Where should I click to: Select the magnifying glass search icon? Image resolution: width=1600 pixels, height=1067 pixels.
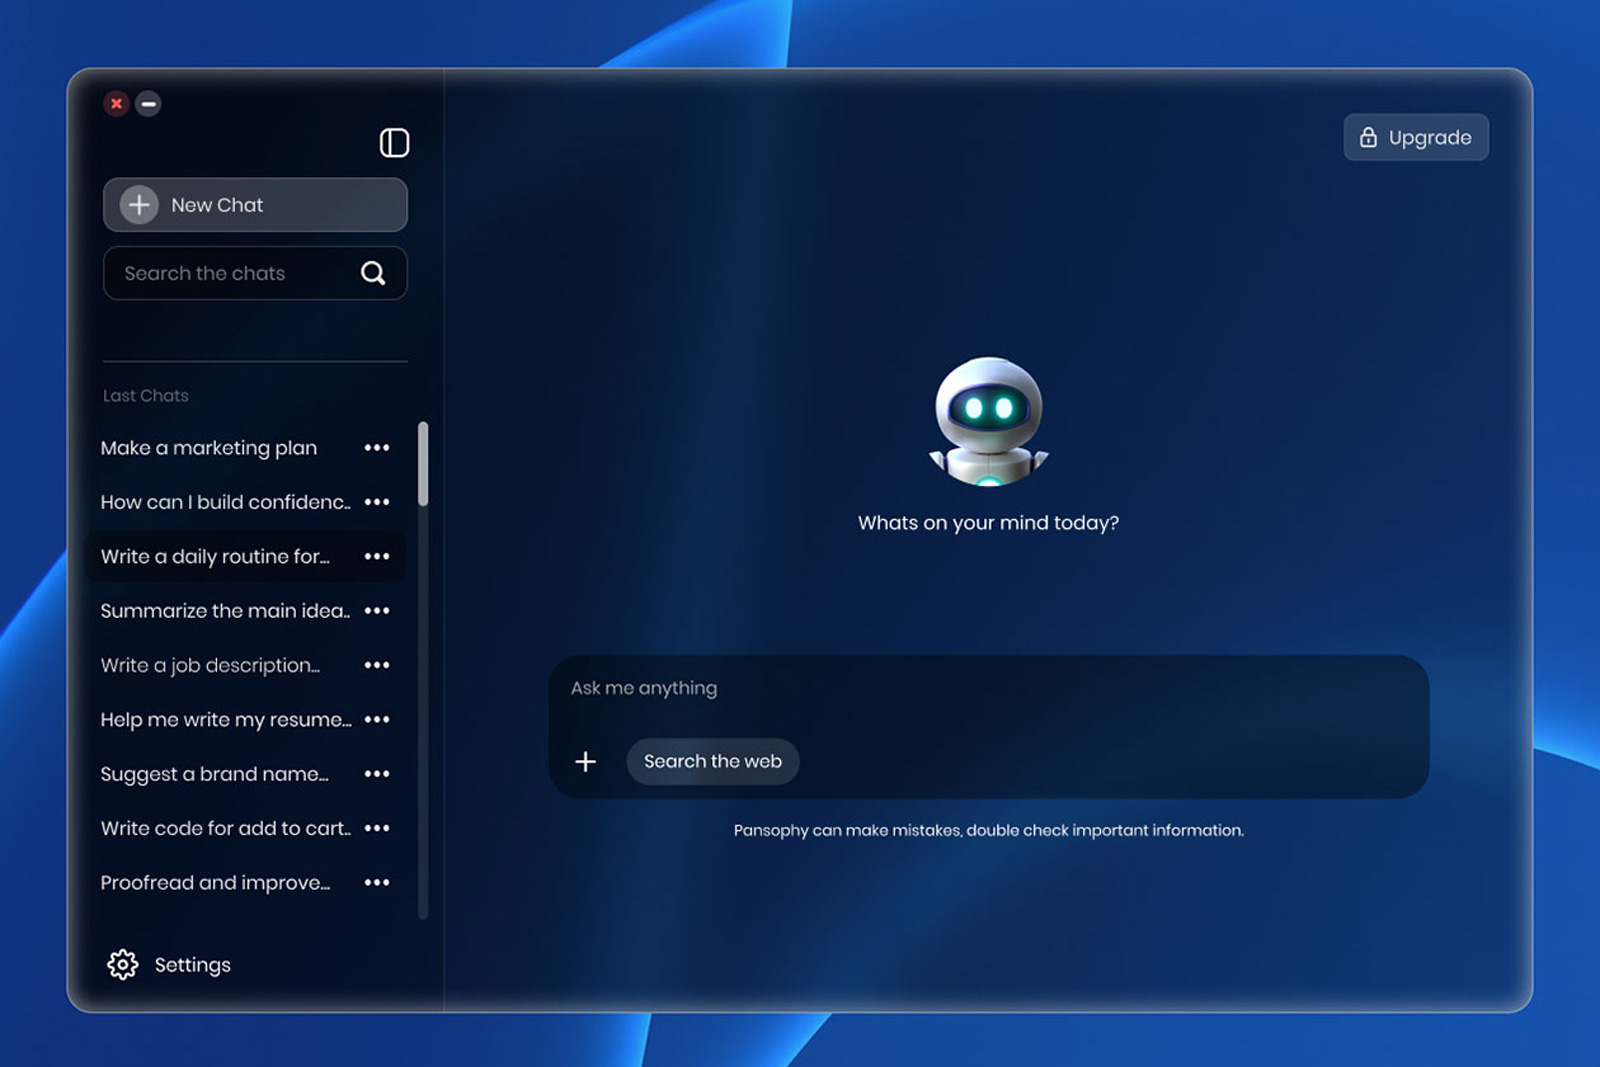[373, 272]
